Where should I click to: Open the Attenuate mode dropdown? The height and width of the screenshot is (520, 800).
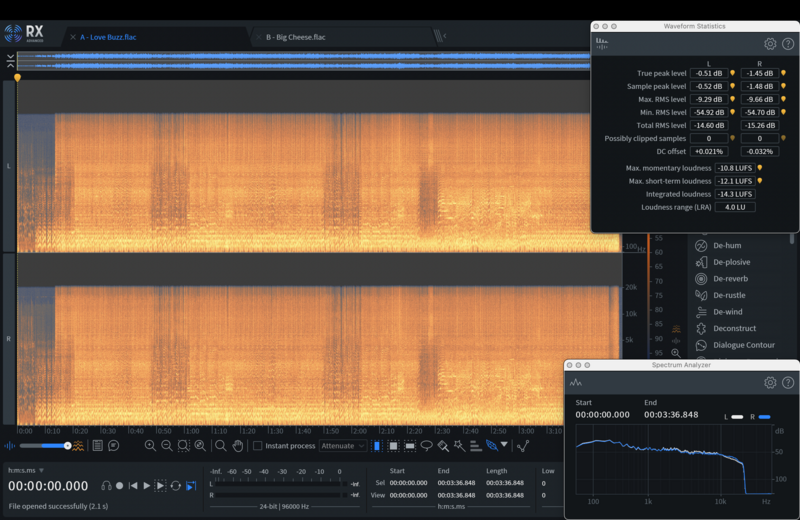point(343,445)
